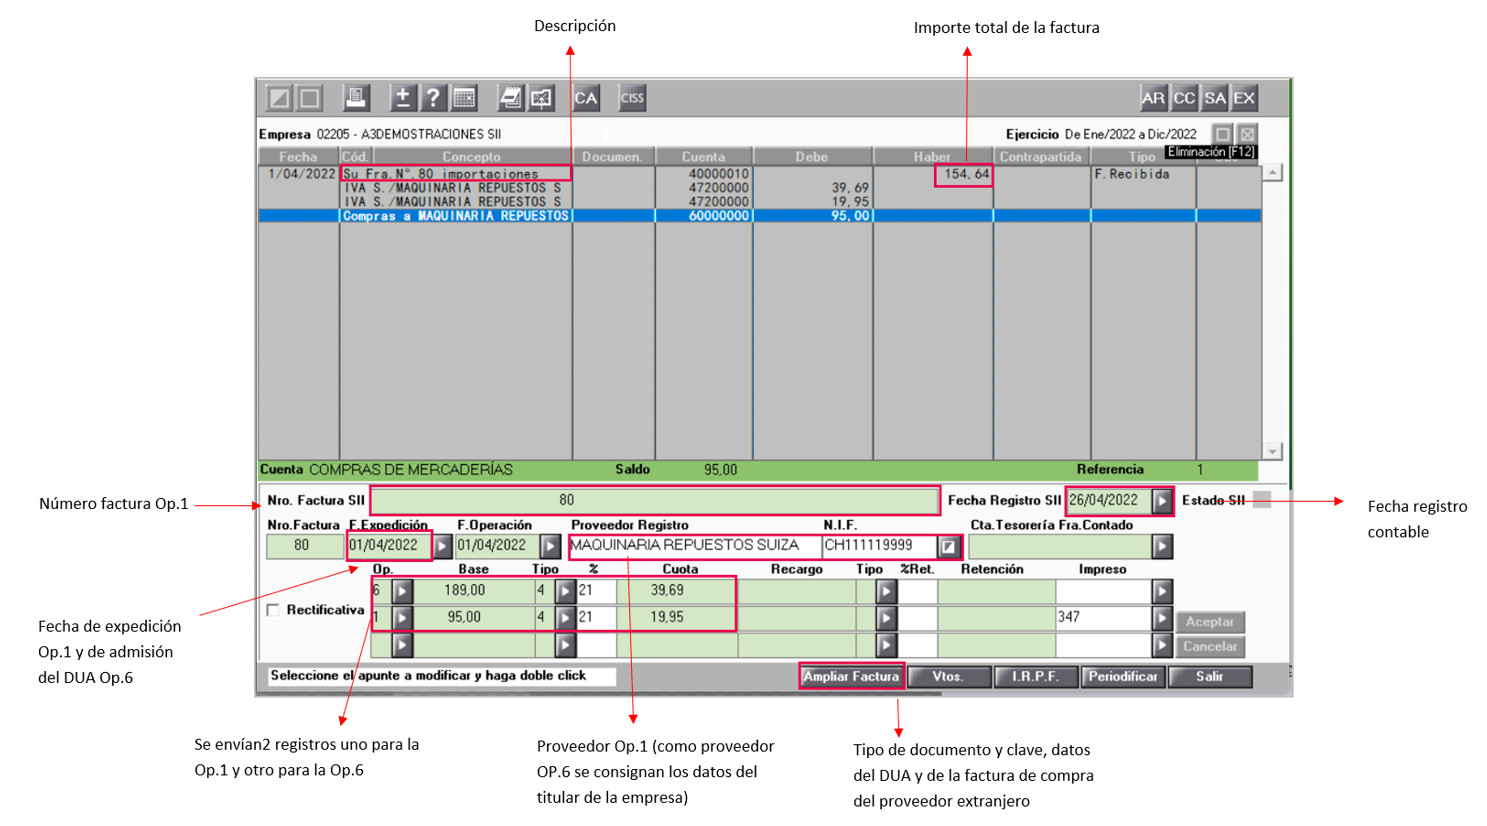This screenshot has width=1487, height=826.
Task: Click the CISS toolbar button
Action: pos(632,97)
